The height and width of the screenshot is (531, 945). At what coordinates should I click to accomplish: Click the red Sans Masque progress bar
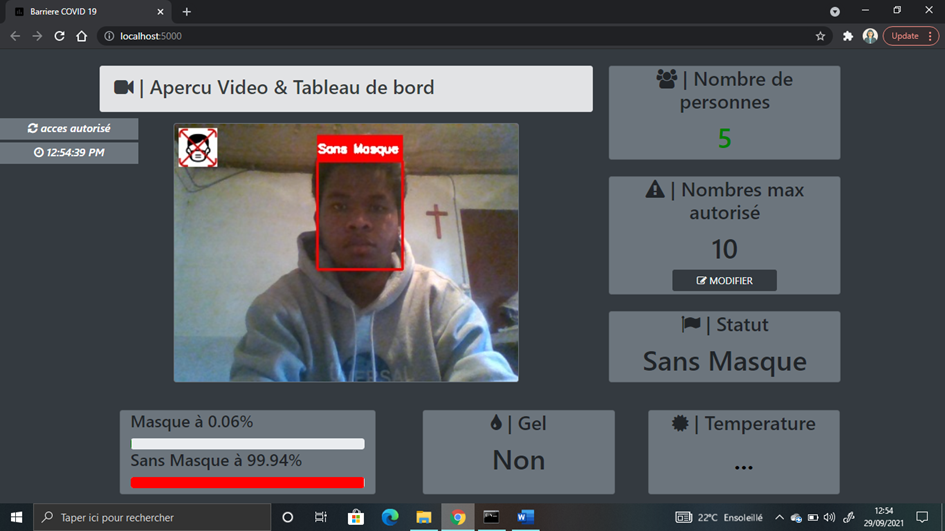coord(248,482)
